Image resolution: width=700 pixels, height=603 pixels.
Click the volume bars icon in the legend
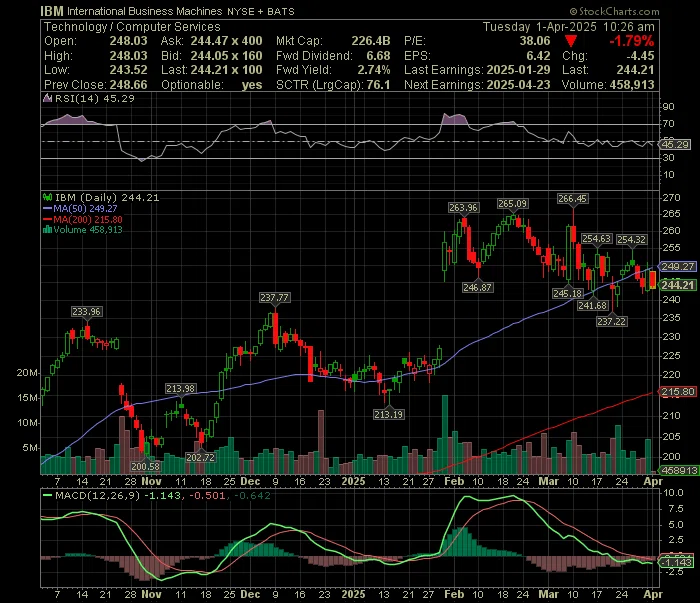(47, 230)
